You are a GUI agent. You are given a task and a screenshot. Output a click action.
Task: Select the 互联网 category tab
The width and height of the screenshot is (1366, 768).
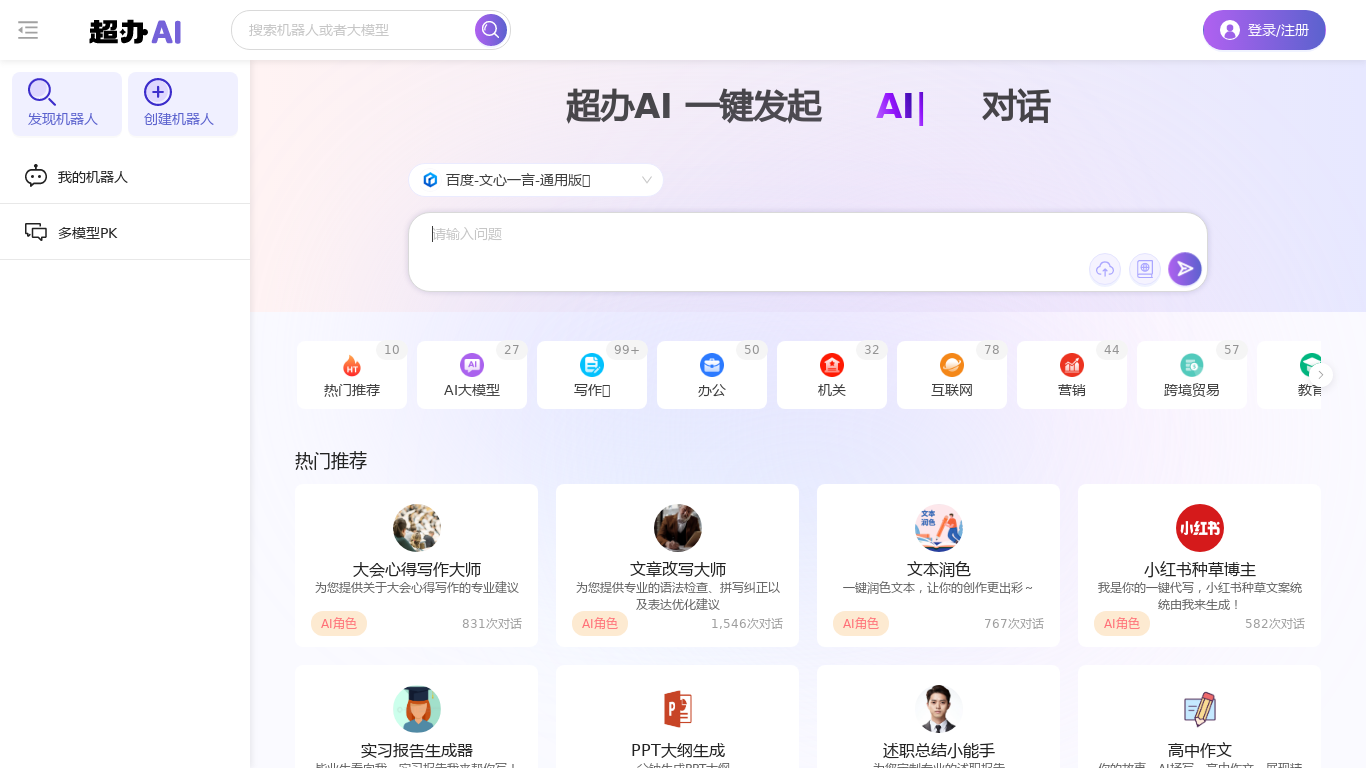[951, 375]
